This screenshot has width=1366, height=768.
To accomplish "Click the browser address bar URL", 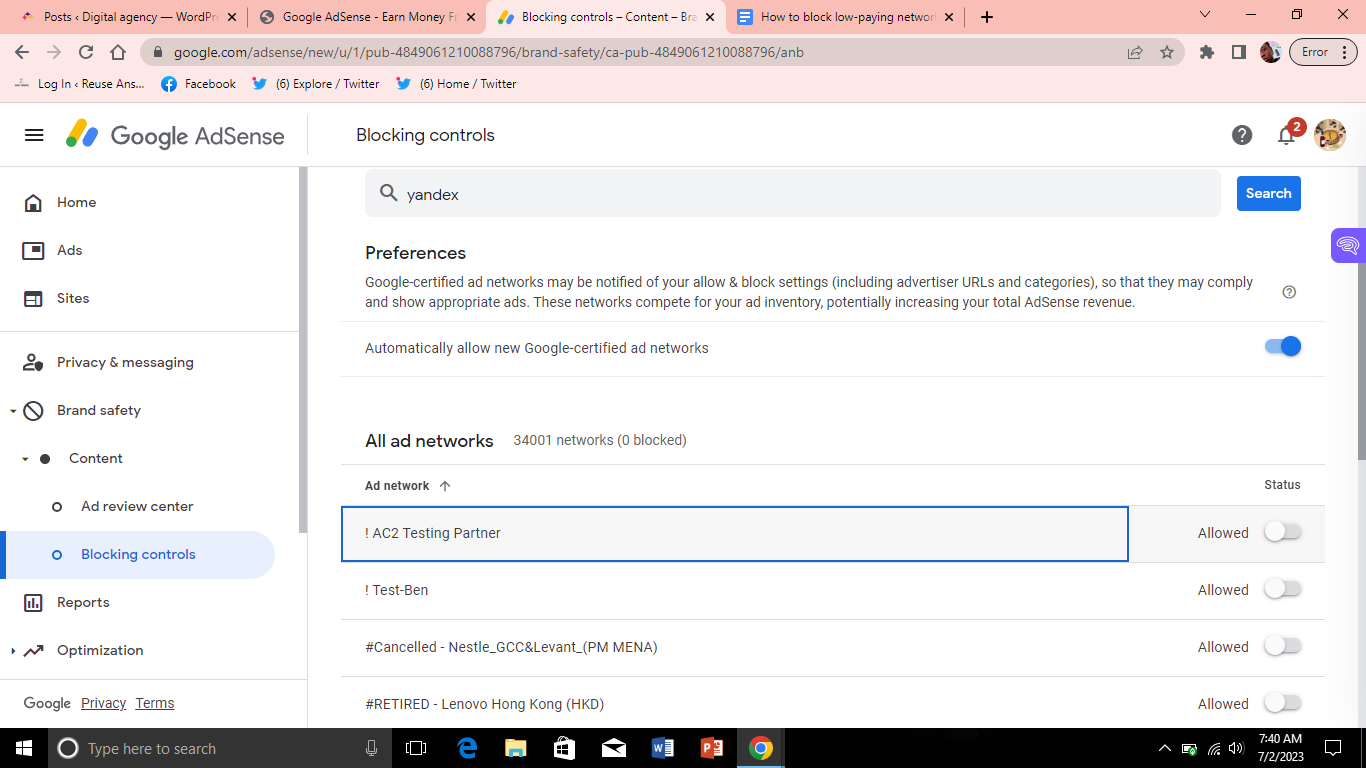I will pos(489,53).
